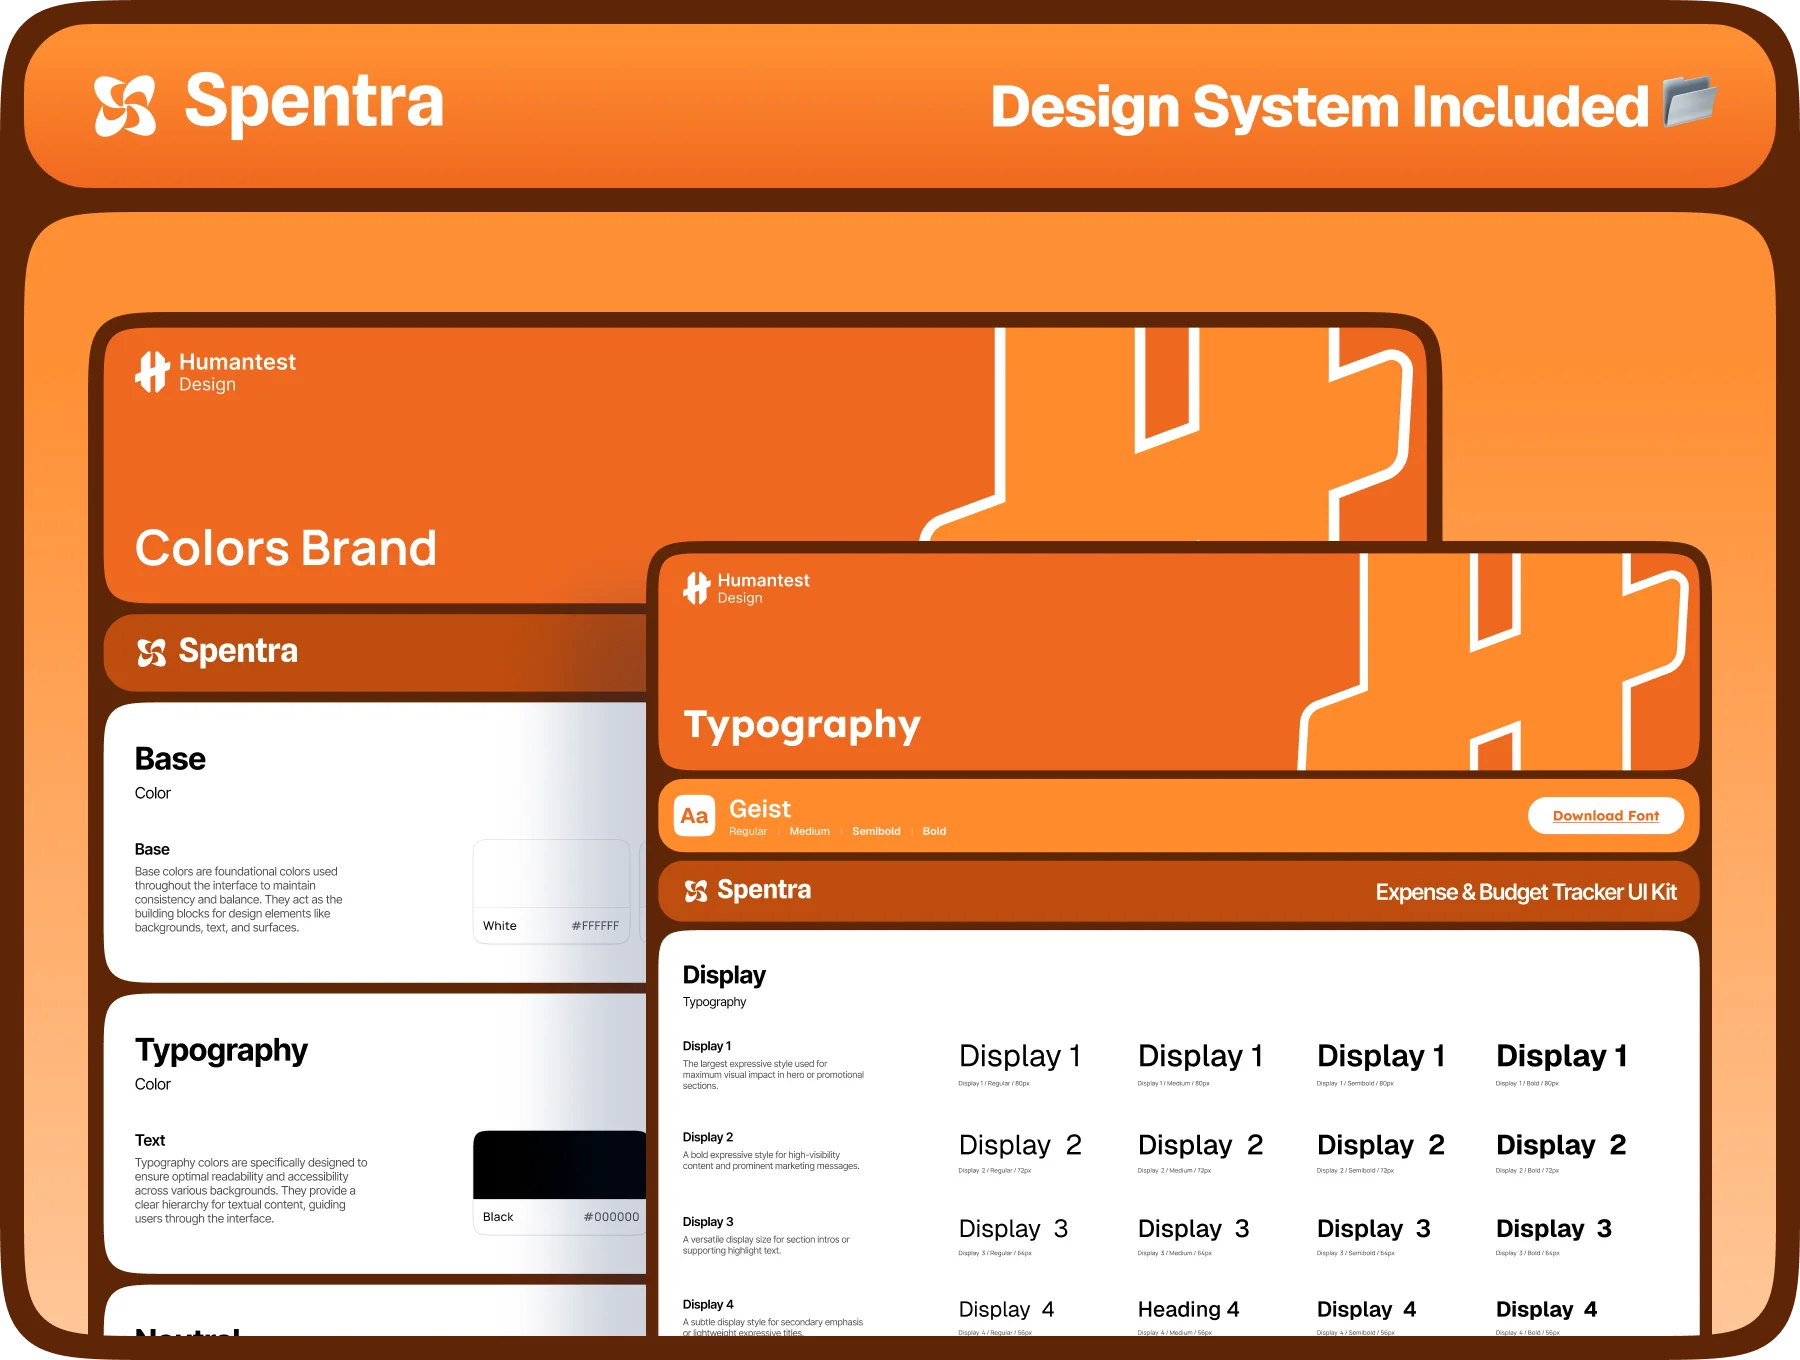Image resolution: width=1800 pixels, height=1360 pixels.
Task: Select the Bold font weight under Geist
Action: click(x=934, y=832)
